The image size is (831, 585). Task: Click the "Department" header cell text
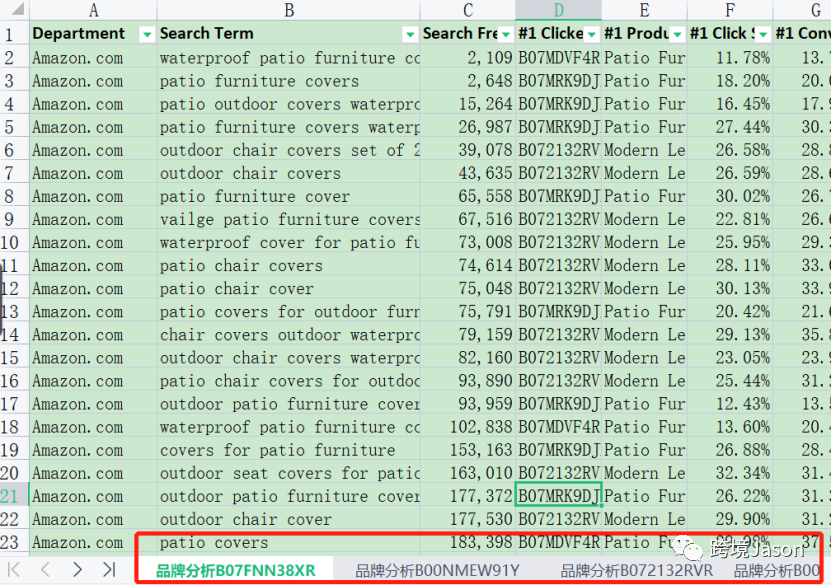click(x=78, y=33)
